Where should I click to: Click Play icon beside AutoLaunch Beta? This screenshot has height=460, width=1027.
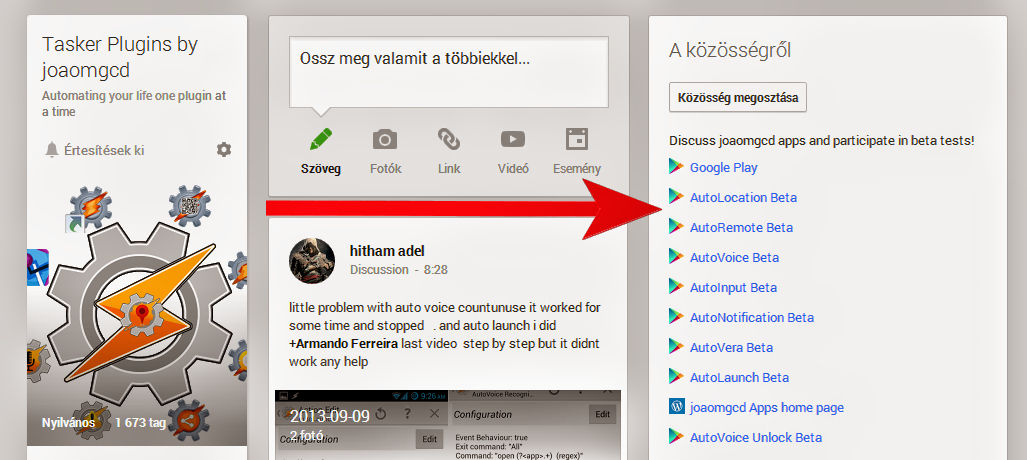click(x=676, y=376)
